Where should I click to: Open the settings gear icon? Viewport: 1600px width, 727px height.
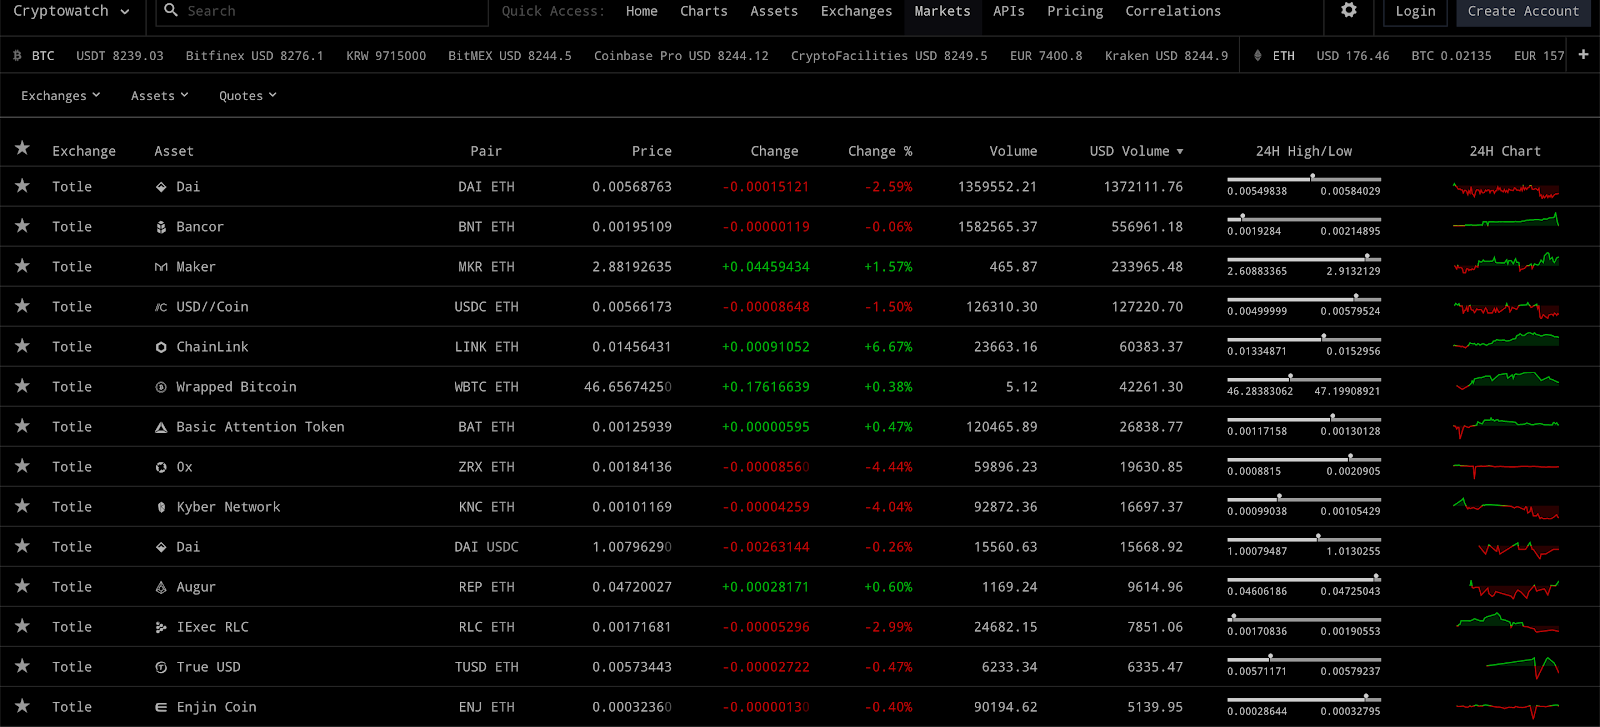(x=1349, y=10)
